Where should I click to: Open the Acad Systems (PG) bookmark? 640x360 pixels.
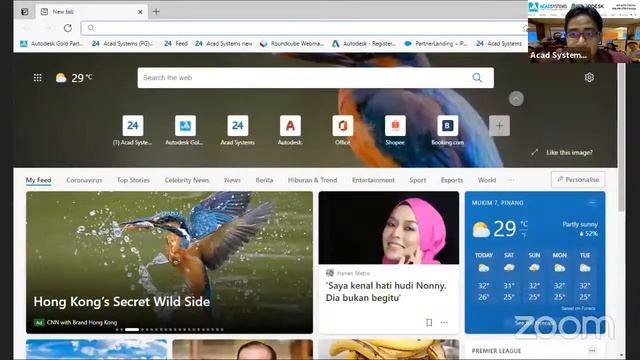tap(122, 43)
